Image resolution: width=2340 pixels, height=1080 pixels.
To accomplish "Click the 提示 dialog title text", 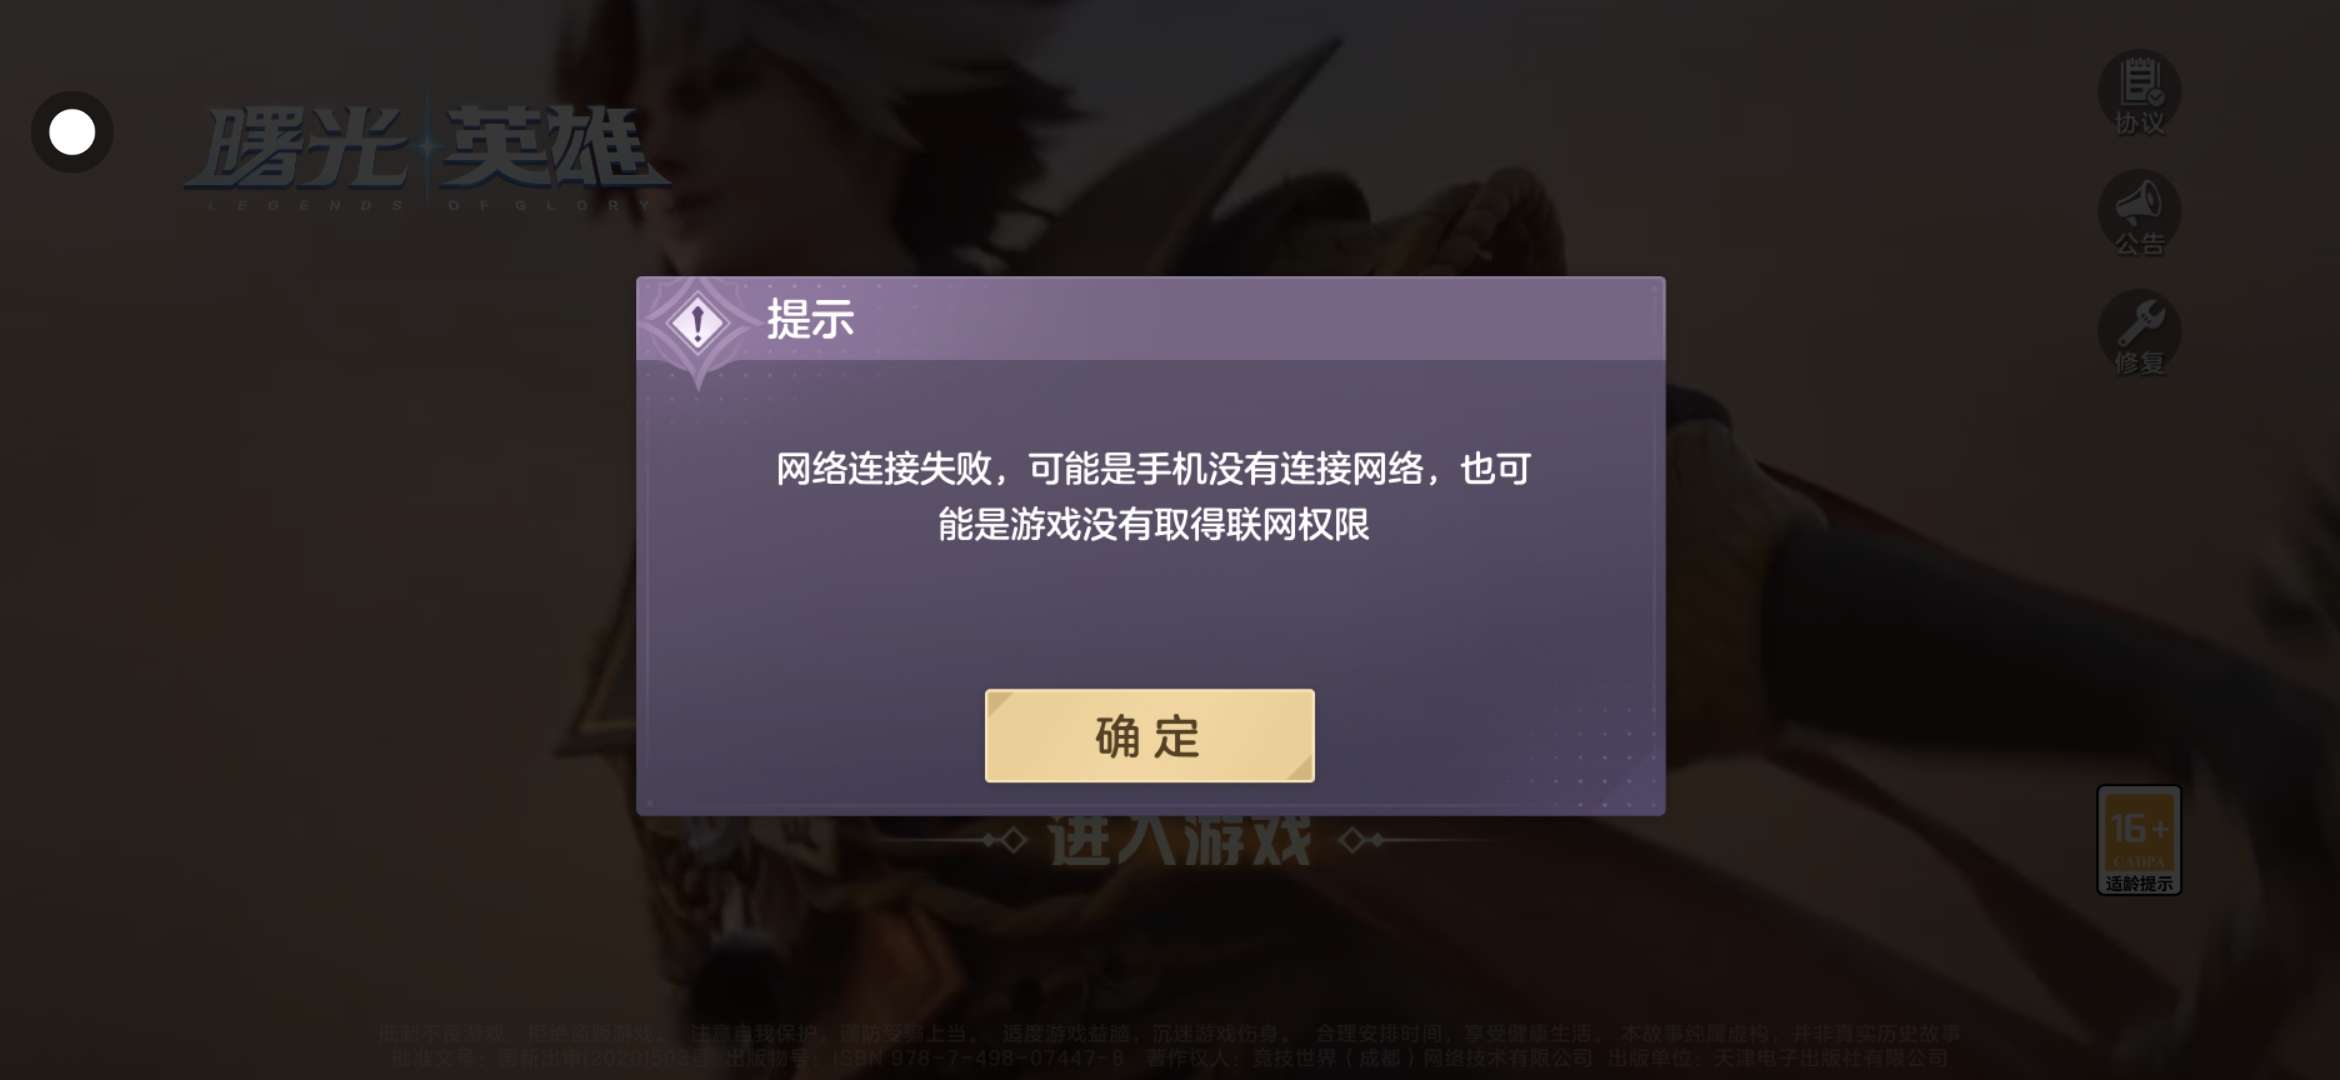I will [810, 320].
